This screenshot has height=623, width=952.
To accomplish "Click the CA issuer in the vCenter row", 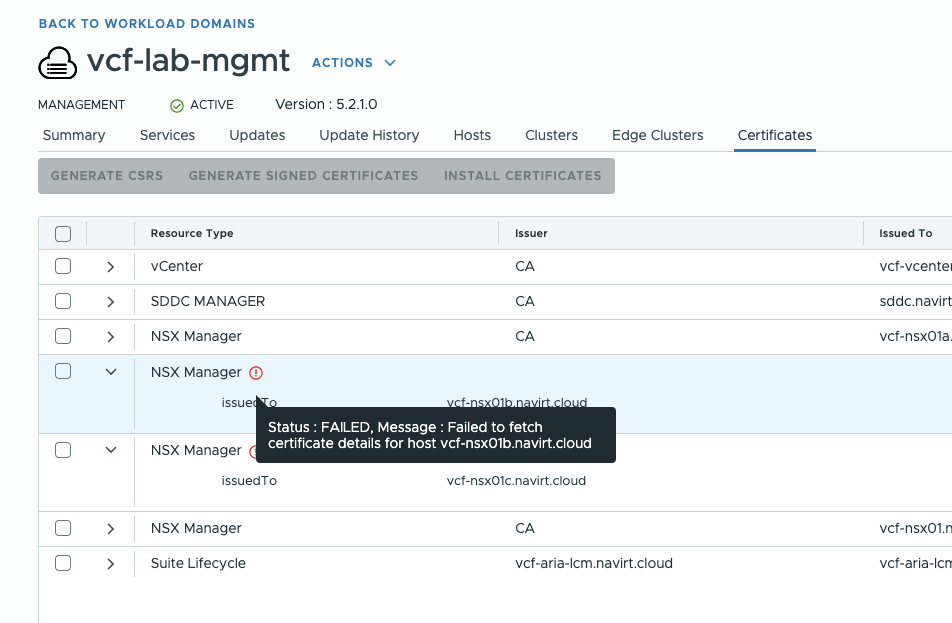I will [x=525, y=267].
